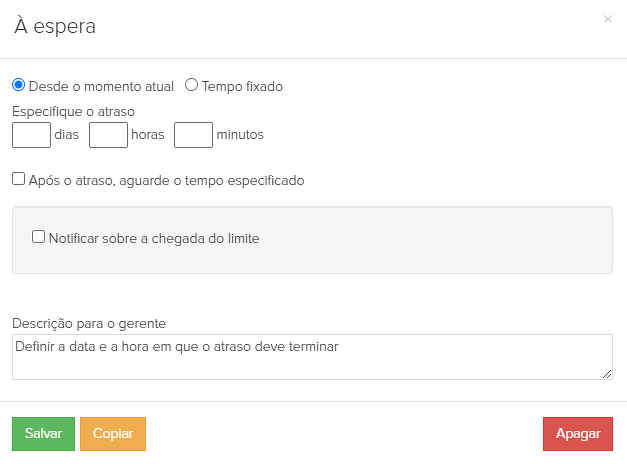Click the 'minutos' unit label

click(x=240, y=134)
